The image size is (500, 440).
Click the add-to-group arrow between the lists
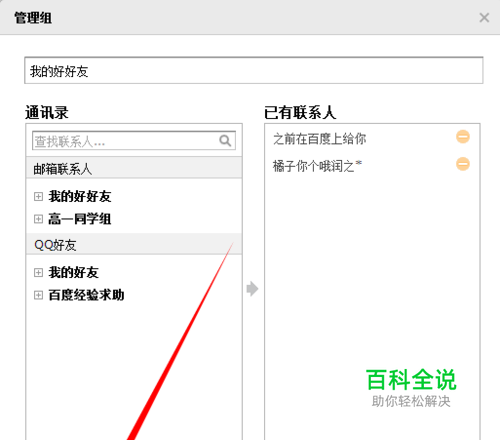click(252, 289)
